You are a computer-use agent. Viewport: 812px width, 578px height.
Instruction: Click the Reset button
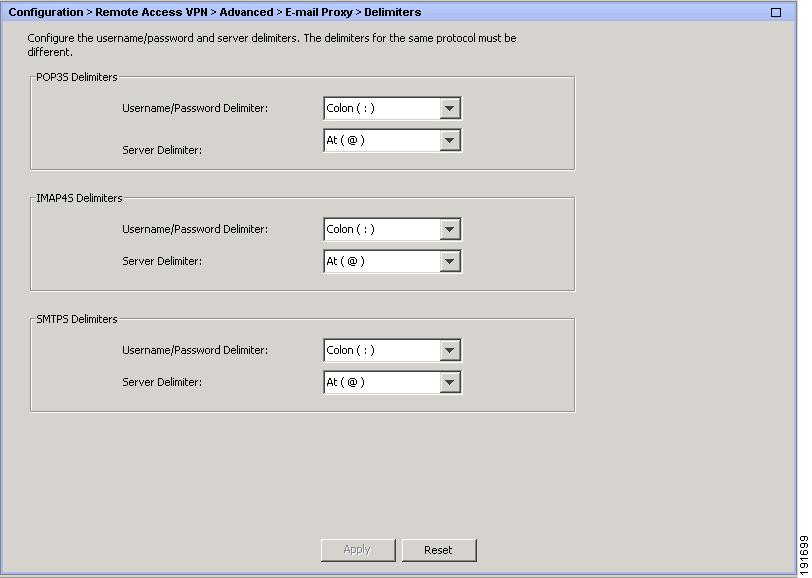click(439, 550)
